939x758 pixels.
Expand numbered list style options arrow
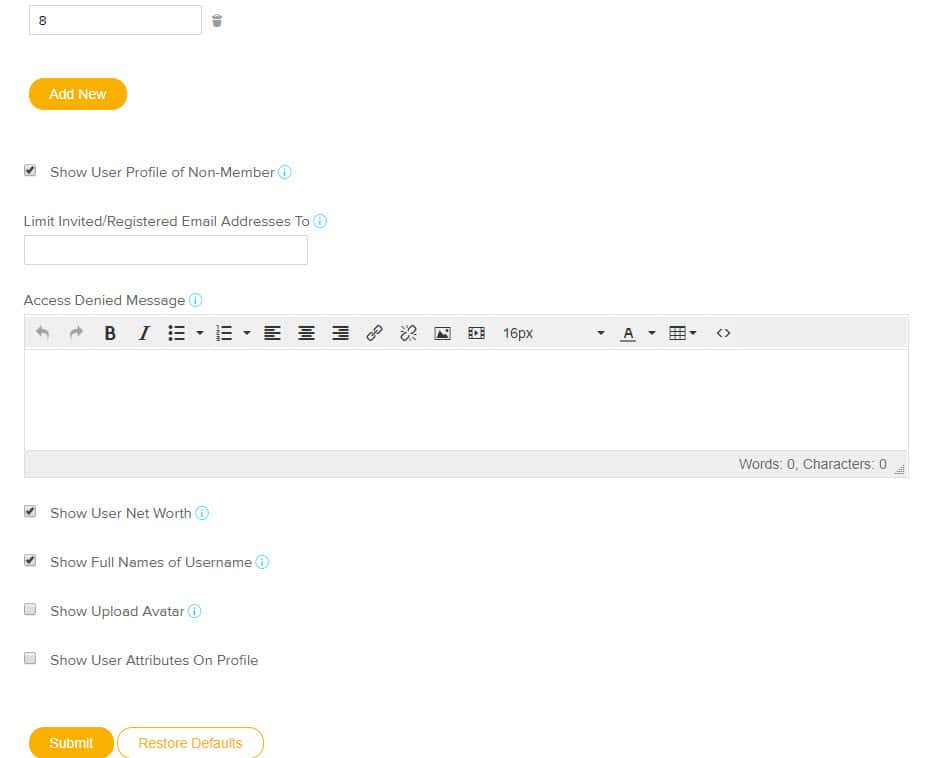[x=247, y=333]
